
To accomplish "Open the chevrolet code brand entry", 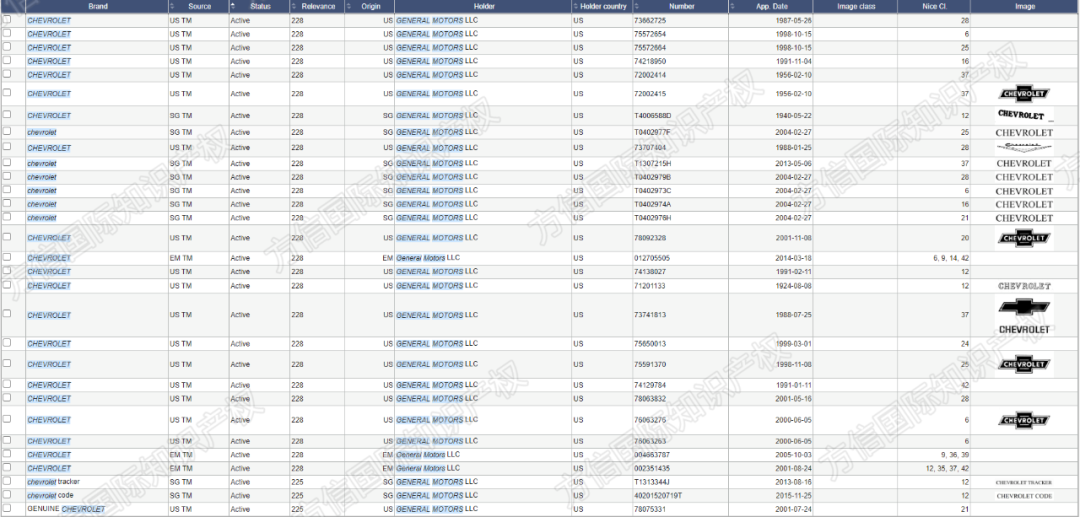I will point(50,495).
